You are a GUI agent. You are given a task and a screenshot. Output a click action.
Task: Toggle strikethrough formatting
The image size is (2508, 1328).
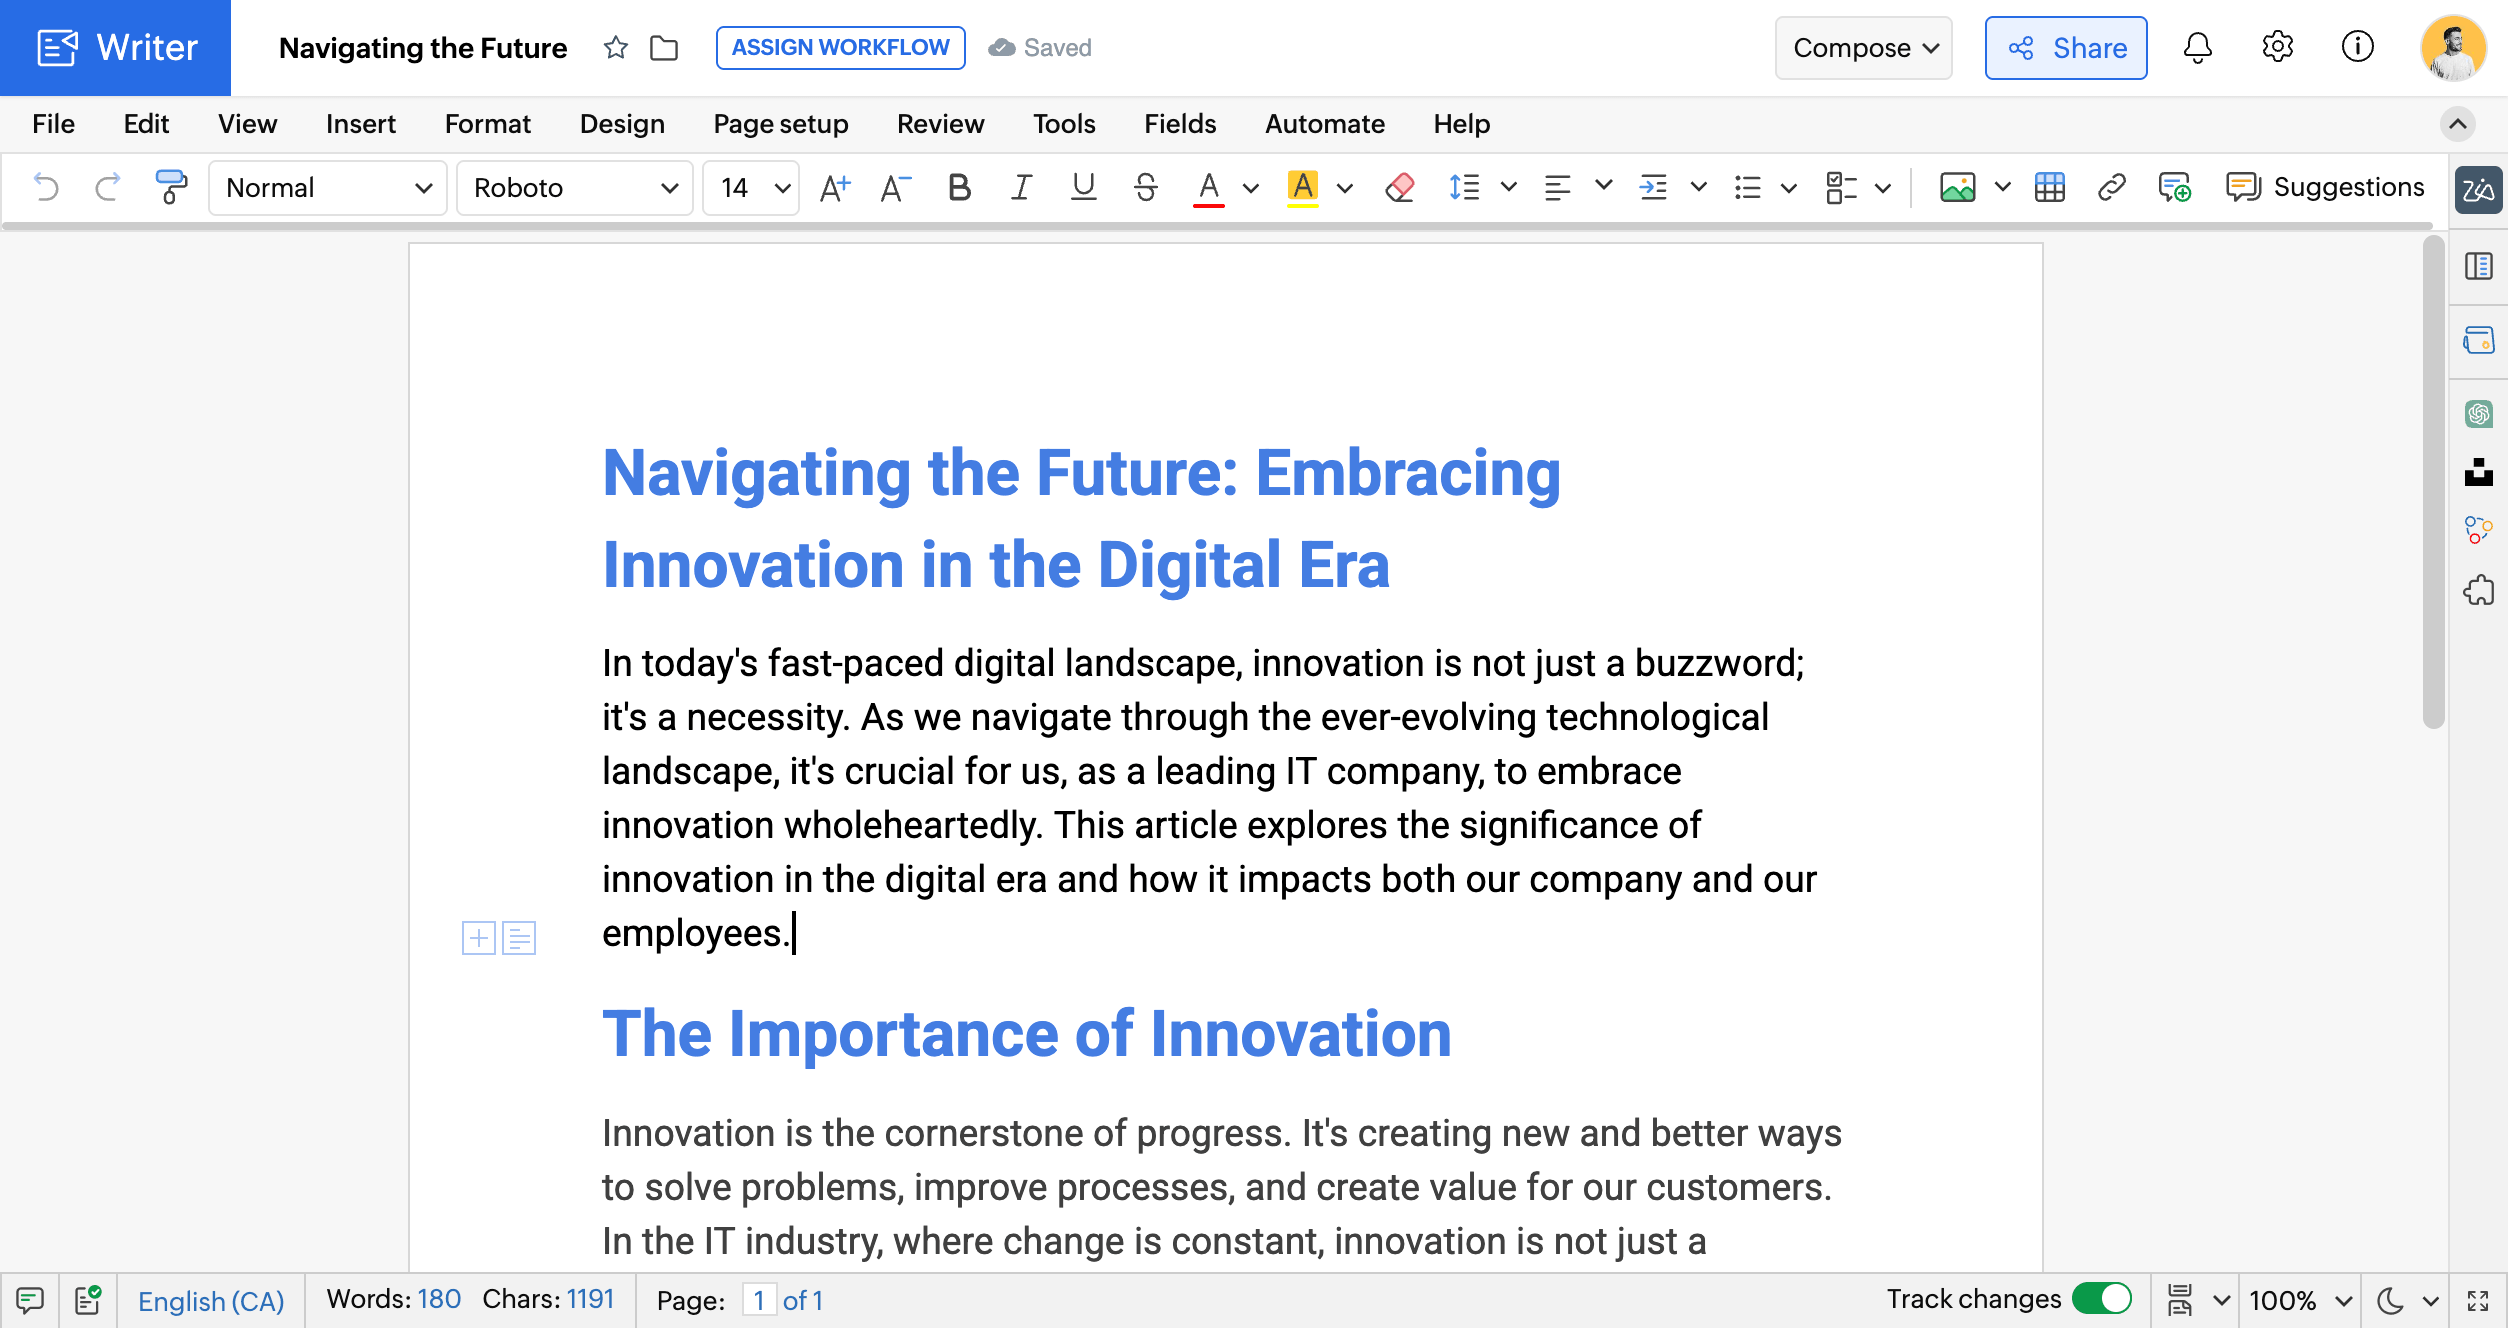pos(1146,187)
